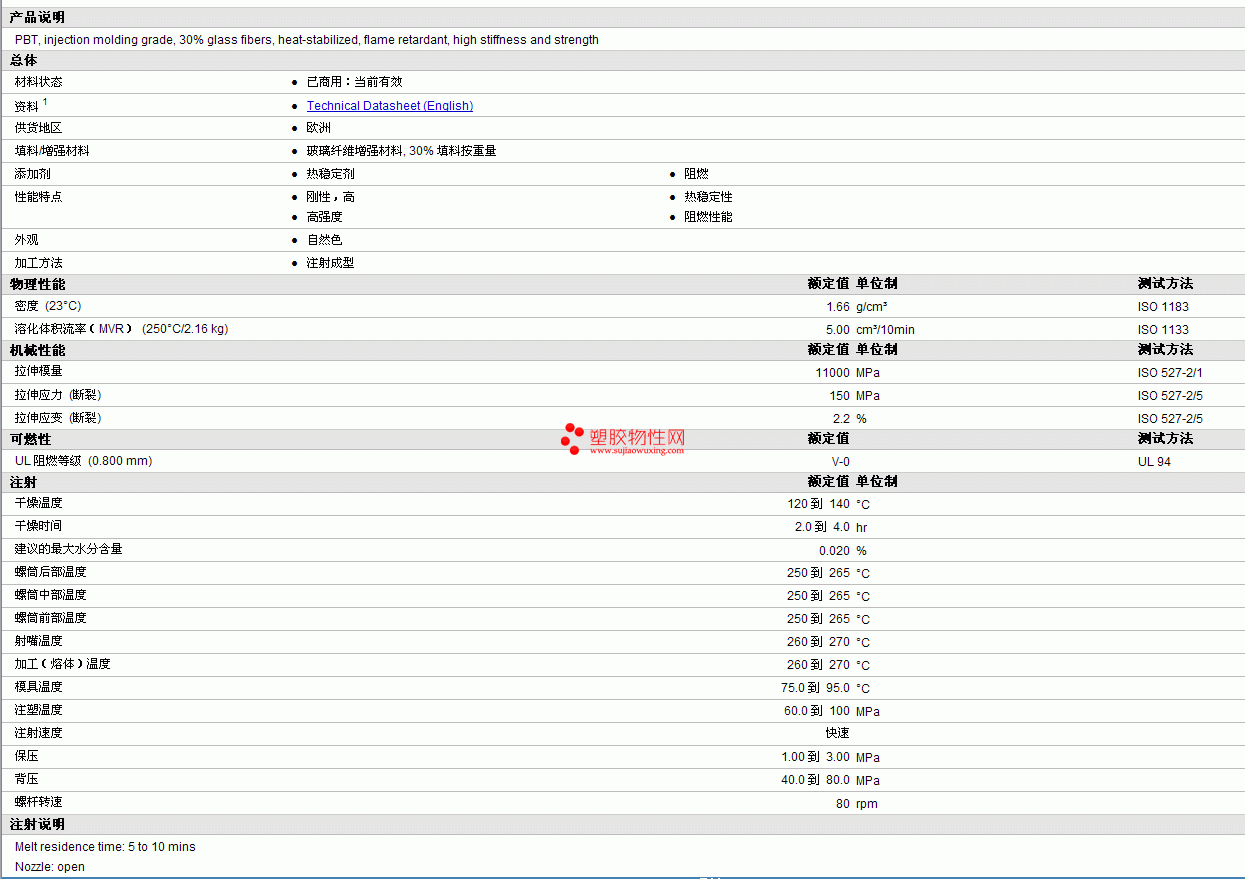Select the 性能特点 label
The height and width of the screenshot is (879, 1245).
pos(38,197)
